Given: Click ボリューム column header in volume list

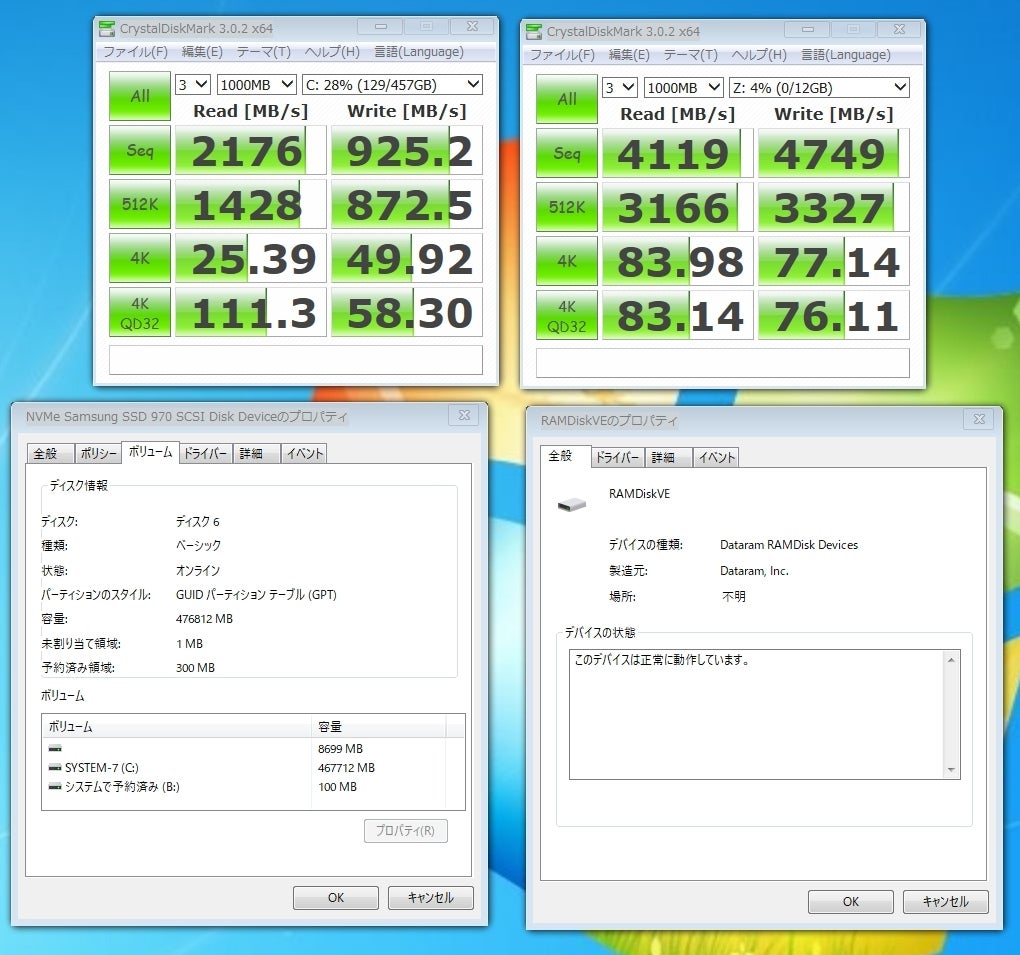Looking at the screenshot, I should [x=176, y=727].
